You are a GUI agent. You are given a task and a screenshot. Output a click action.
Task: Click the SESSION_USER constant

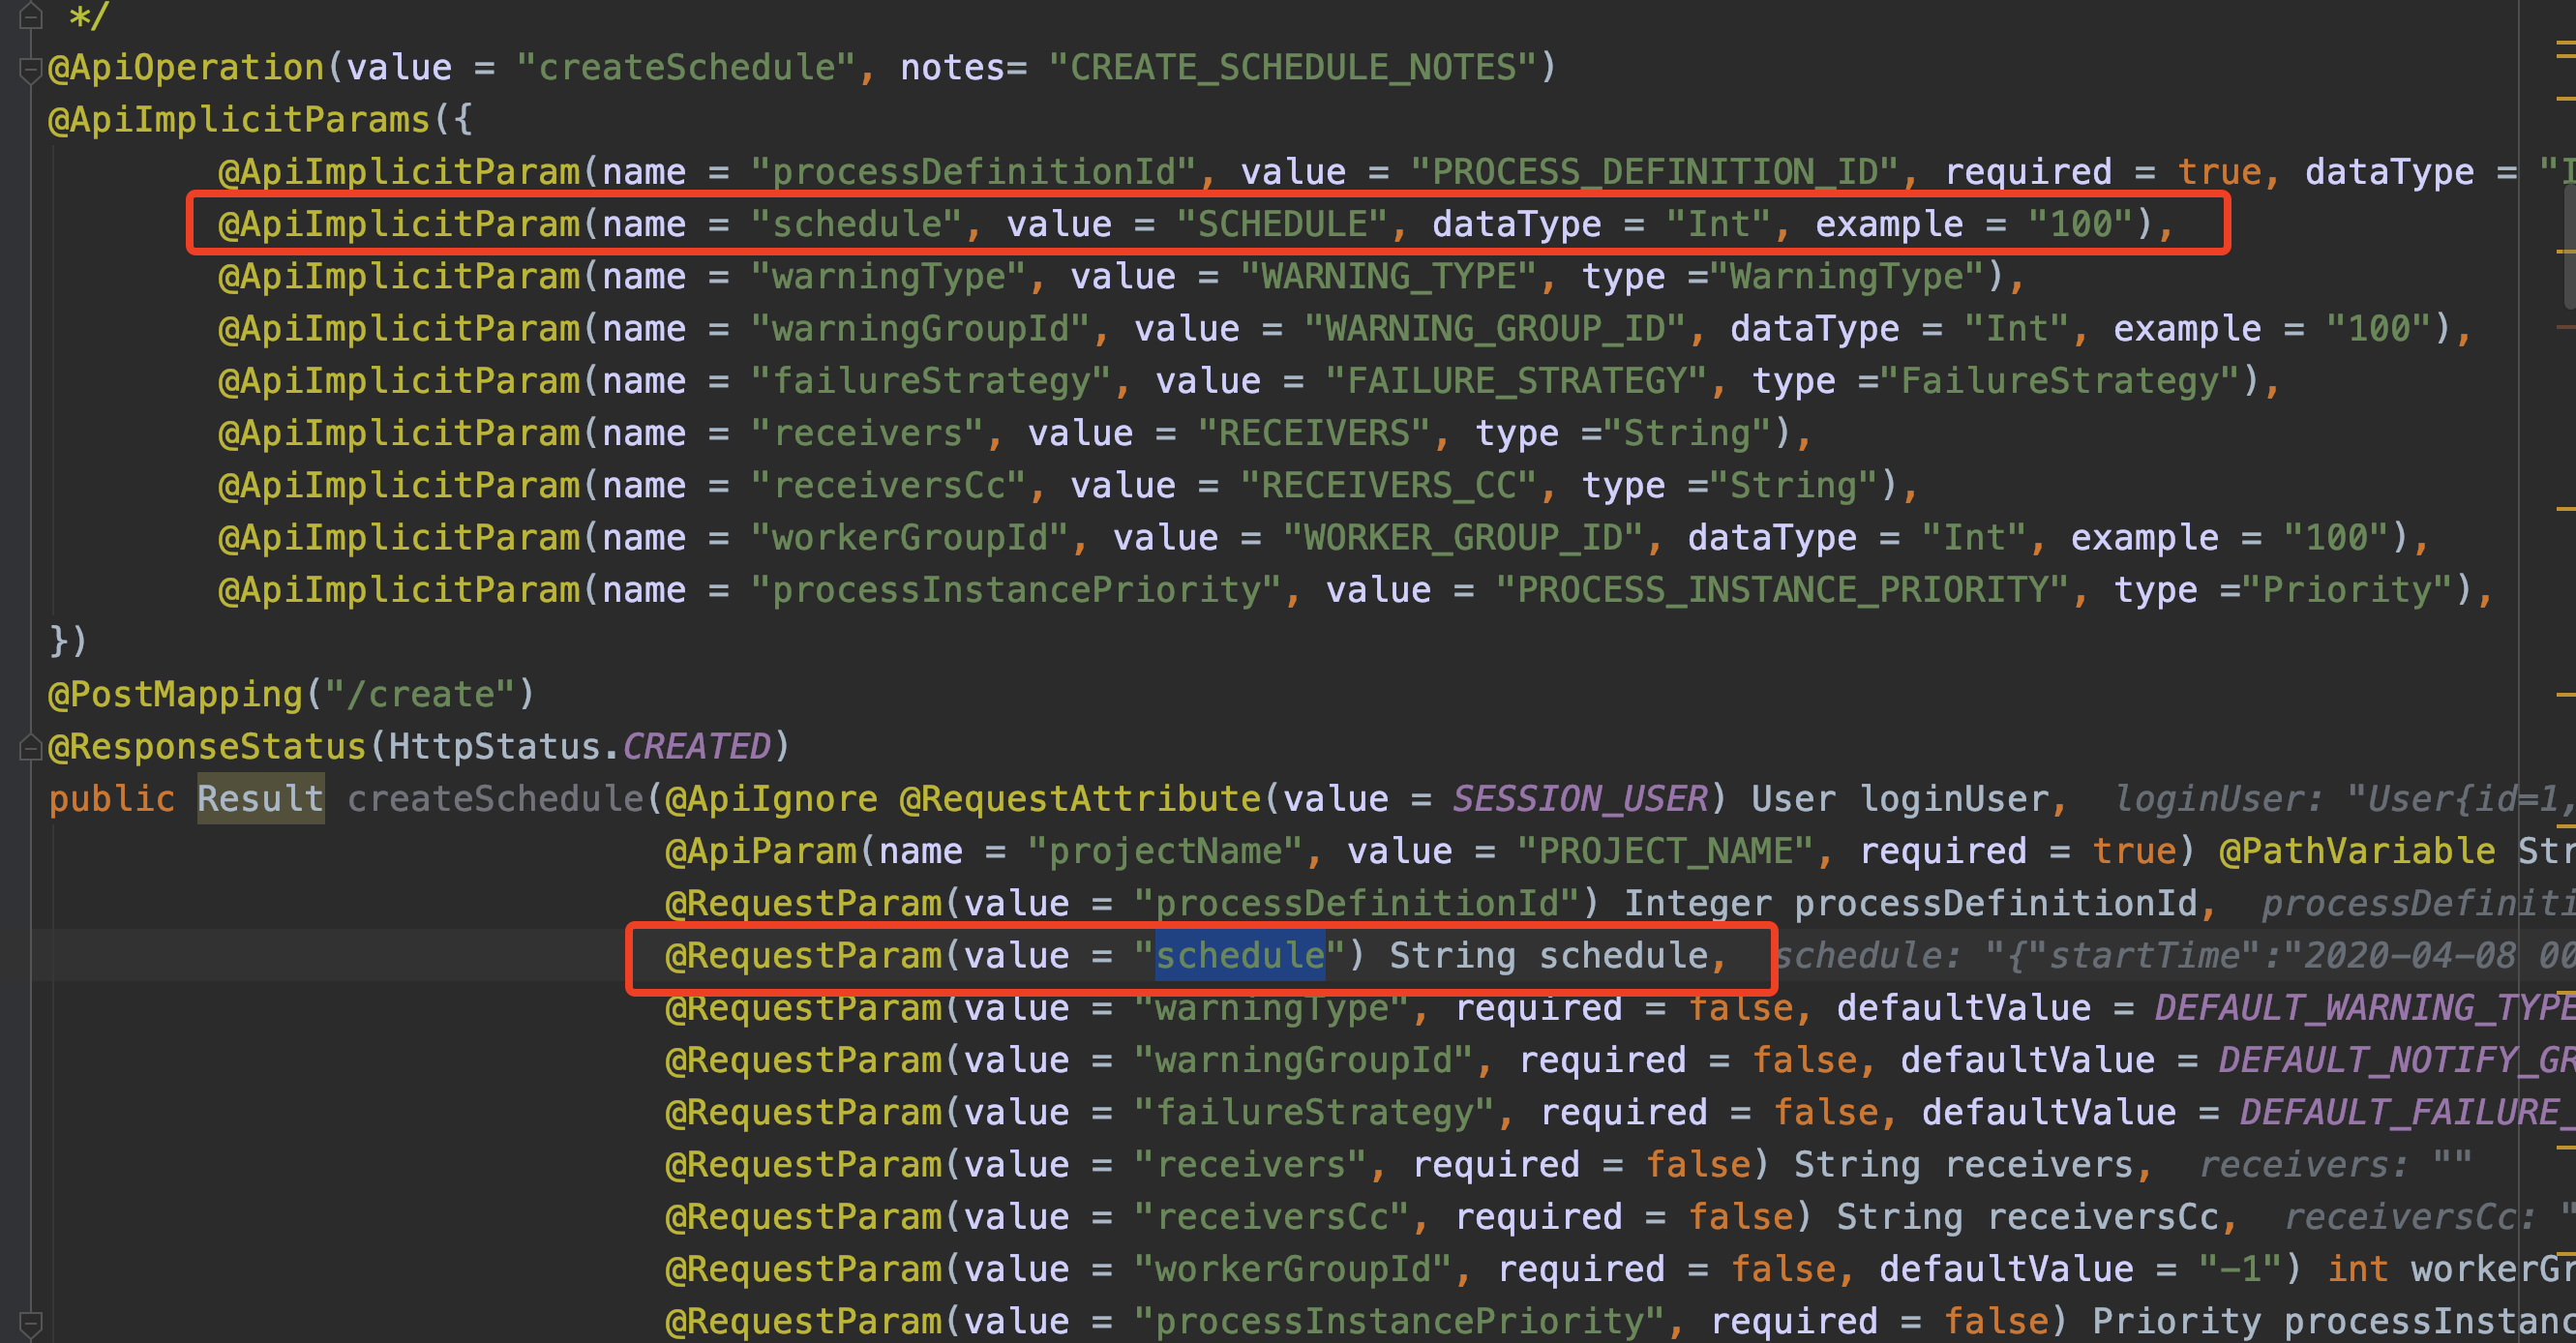[x=1580, y=799]
